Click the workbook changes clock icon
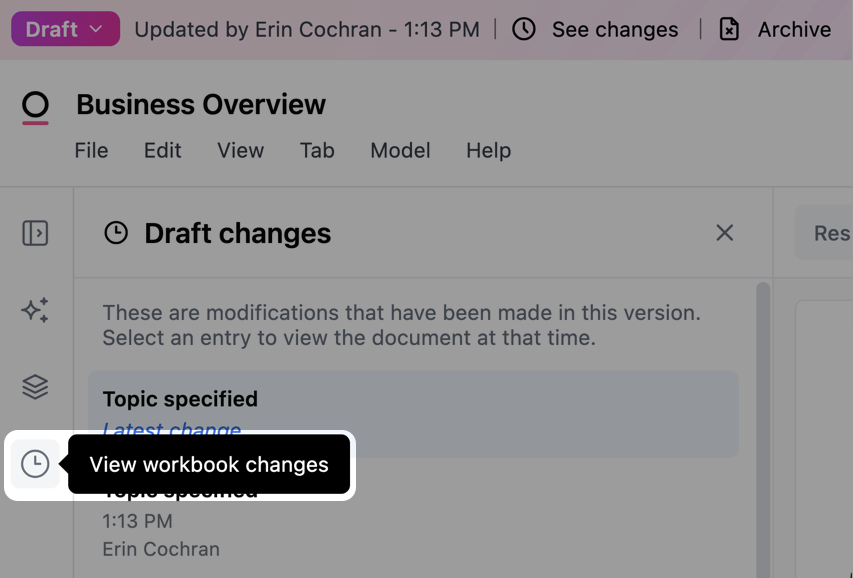 pos(35,464)
